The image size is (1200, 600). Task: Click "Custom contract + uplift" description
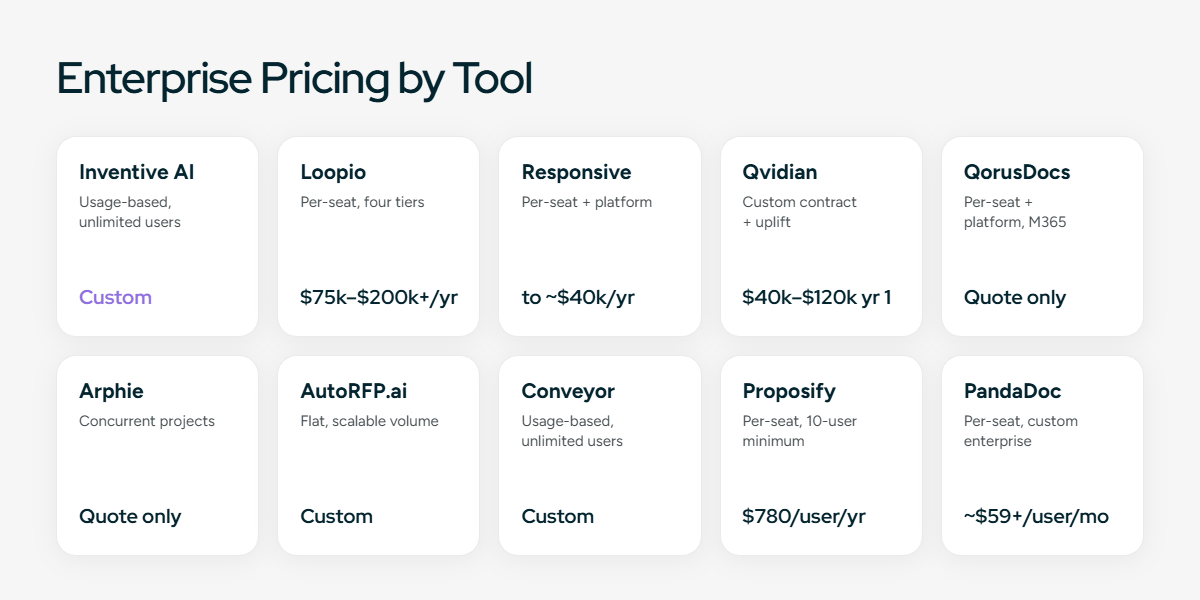[x=799, y=212]
